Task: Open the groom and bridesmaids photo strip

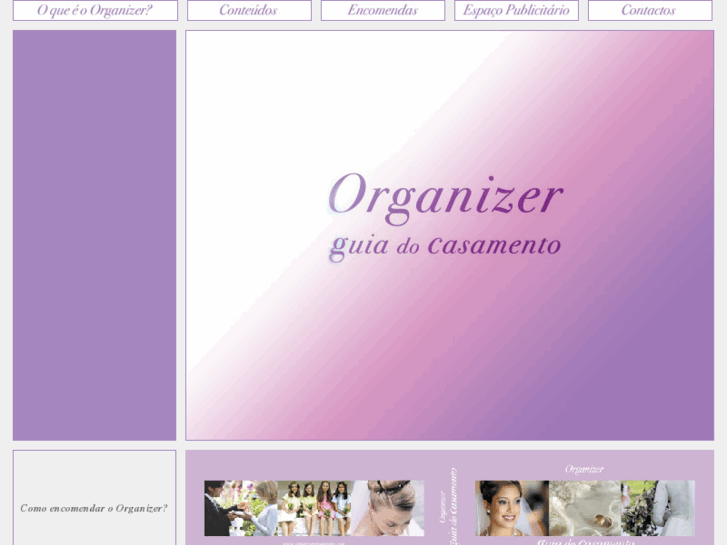Action: pos(314,508)
